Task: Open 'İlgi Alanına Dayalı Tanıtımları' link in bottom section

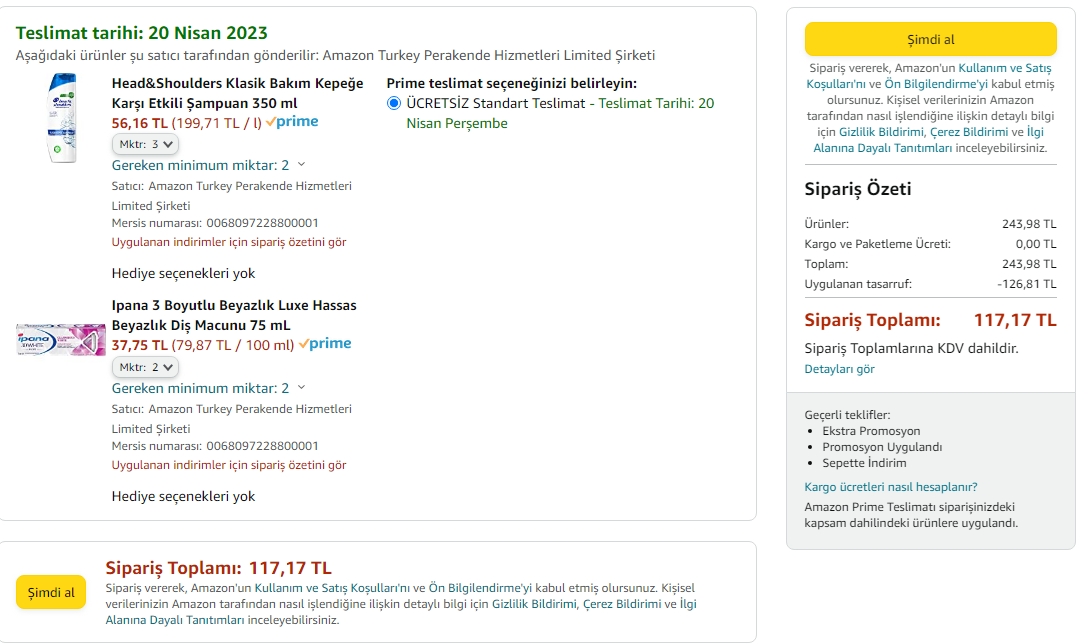Action: pyautogui.click(x=401, y=612)
